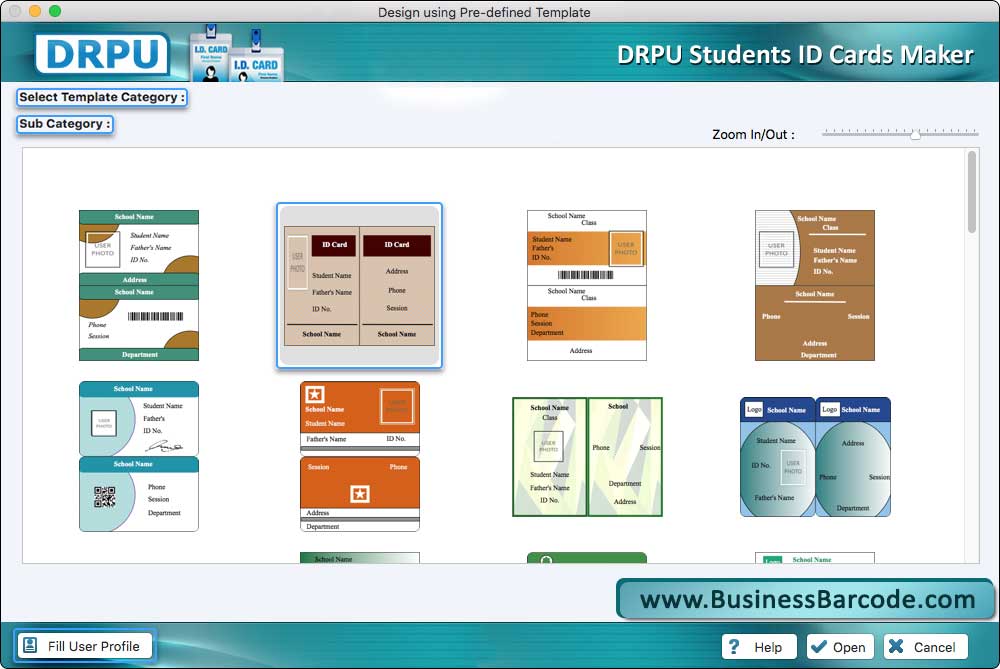Select the orange star logo template
The height and width of the screenshot is (669, 1000).
tap(360, 456)
